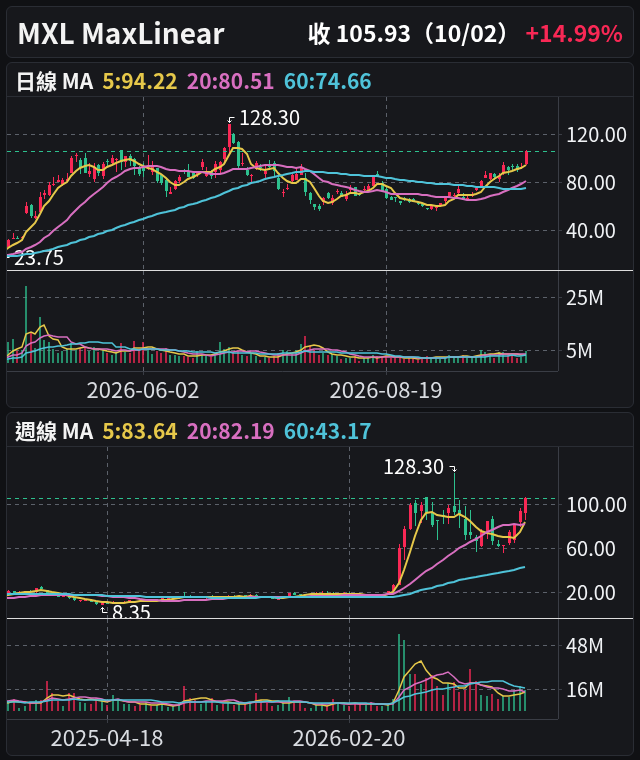Select weekly MA 20:82.19 value
The height and width of the screenshot is (760, 640).
click(230, 431)
